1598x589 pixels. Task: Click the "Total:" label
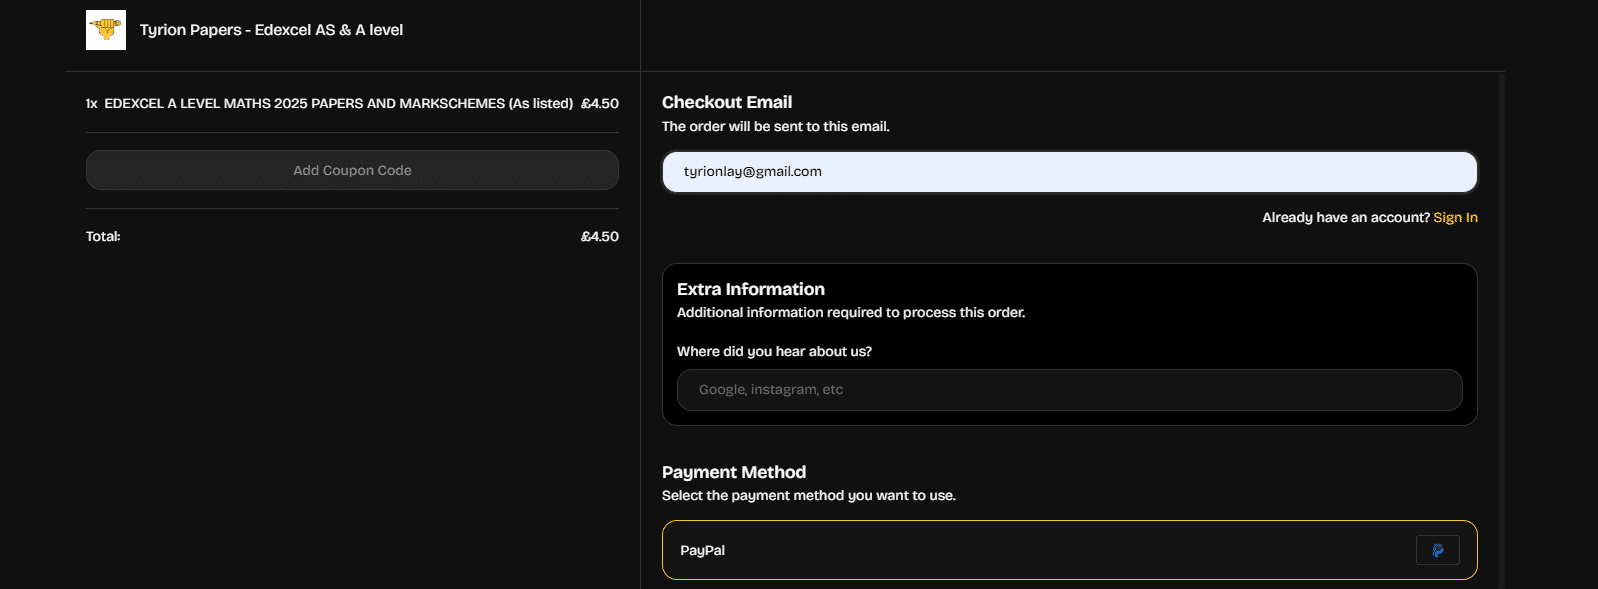103,236
